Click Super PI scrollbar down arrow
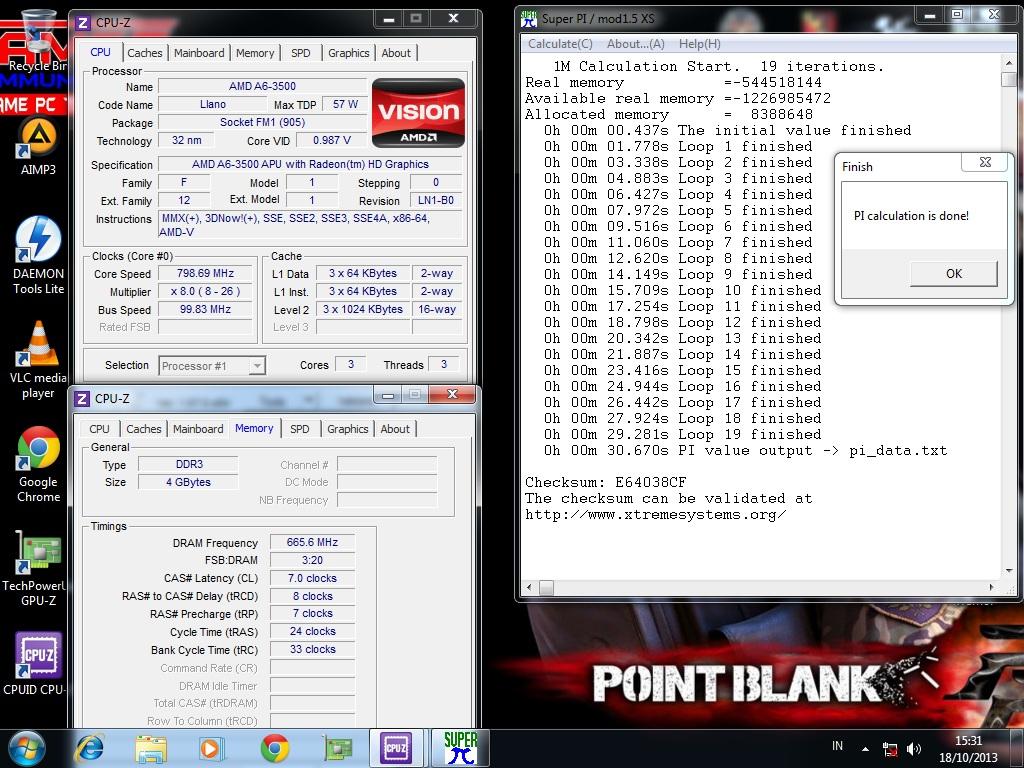Screen dimensions: 1024x768 1009,571
